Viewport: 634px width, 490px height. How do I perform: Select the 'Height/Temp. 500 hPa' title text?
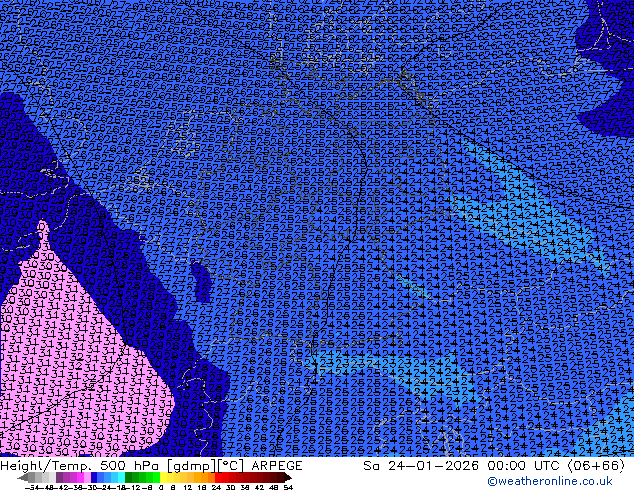81,466
